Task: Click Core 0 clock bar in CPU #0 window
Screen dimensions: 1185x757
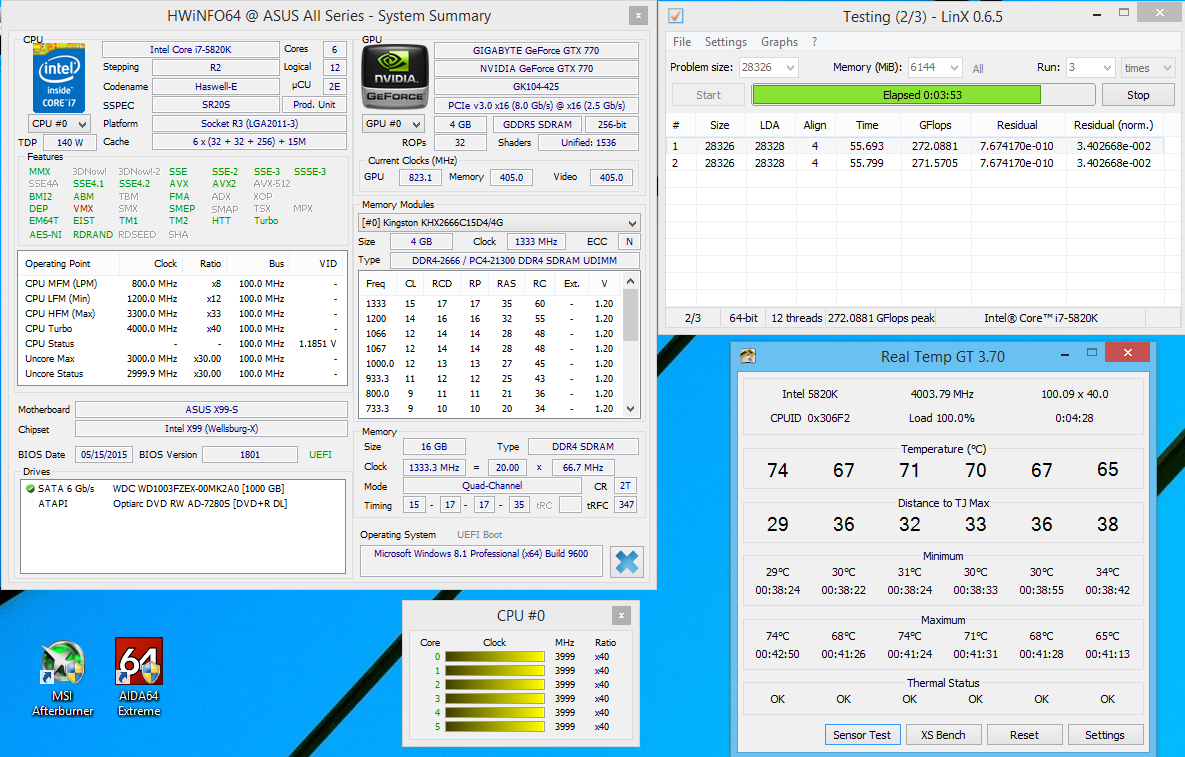Action: click(495, 657)
